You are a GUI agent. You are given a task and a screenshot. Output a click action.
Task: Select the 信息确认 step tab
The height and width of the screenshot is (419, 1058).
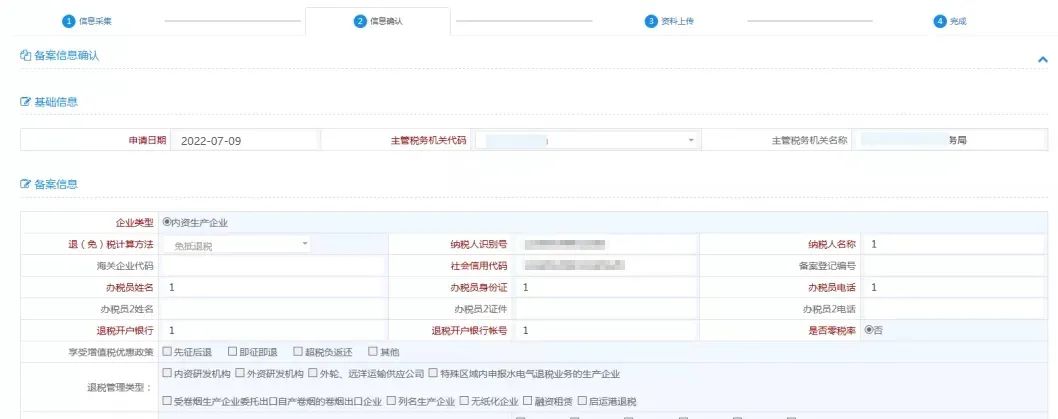point(378,21)
